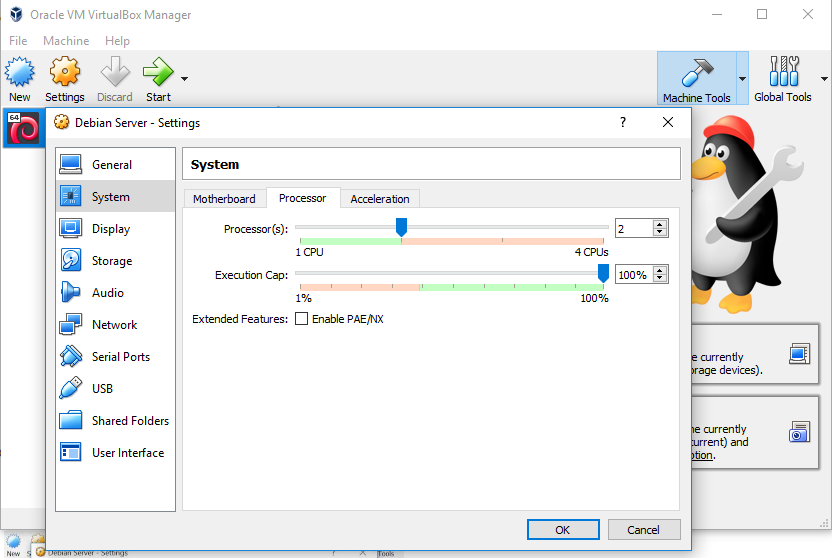This screenshot has width=832, height=558.
Task: Enable the PAE/NX checkbox
Action: [x=301, y=319]
